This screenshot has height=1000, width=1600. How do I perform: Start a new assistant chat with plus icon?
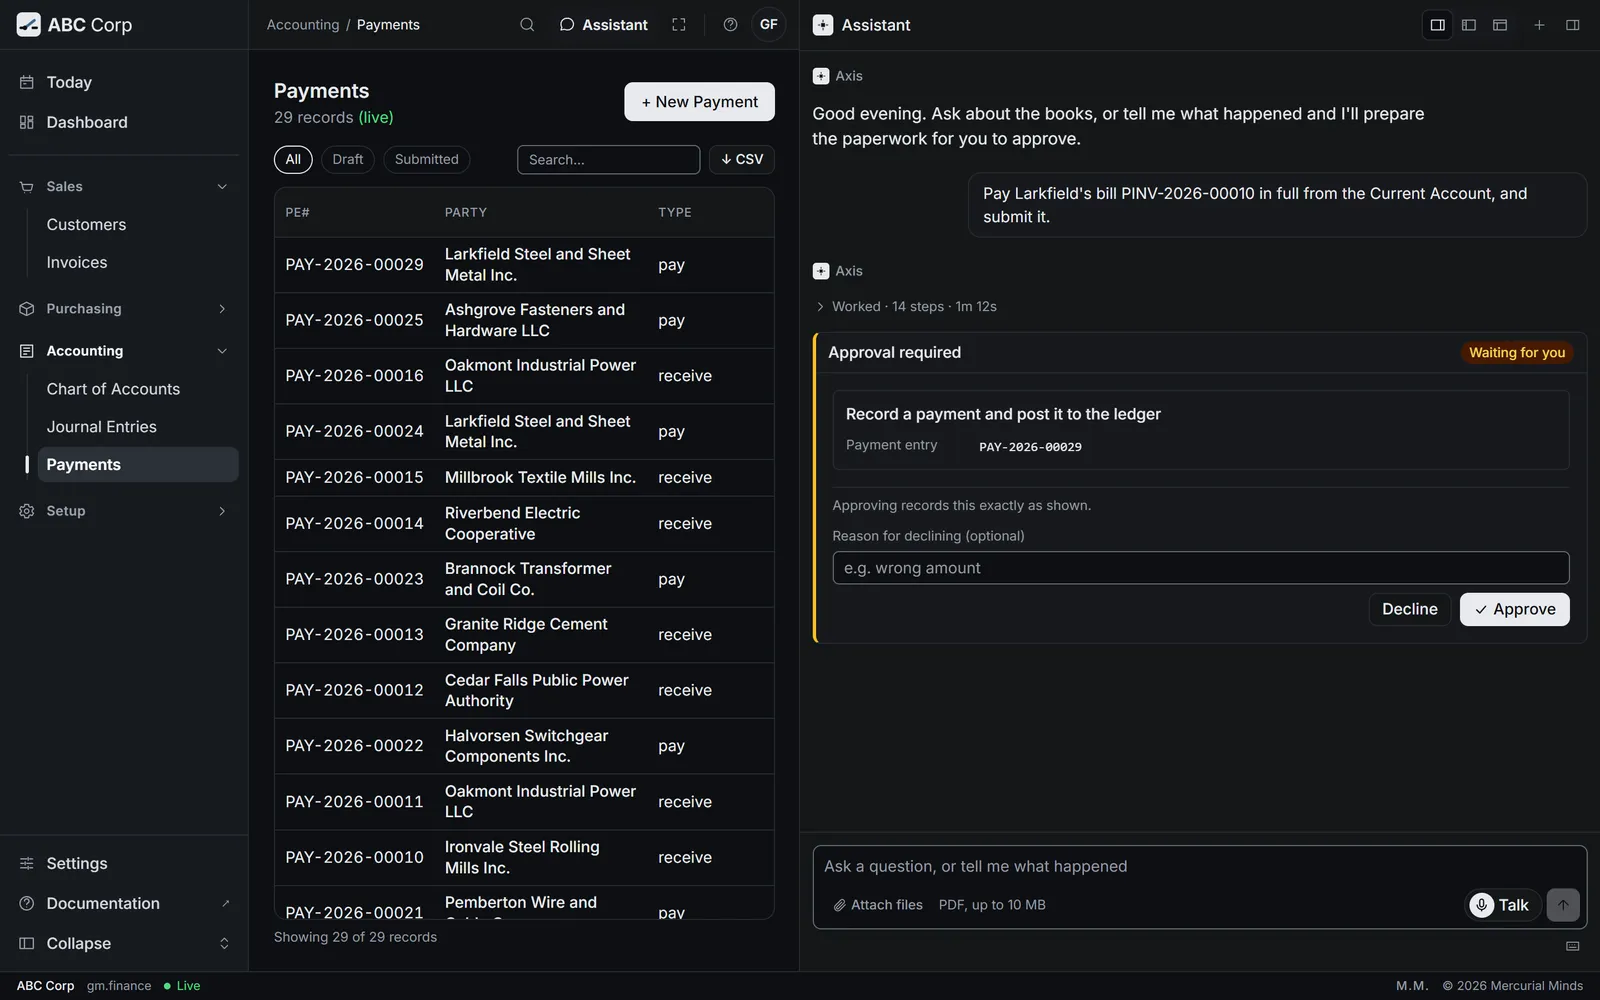(1539, 25)
